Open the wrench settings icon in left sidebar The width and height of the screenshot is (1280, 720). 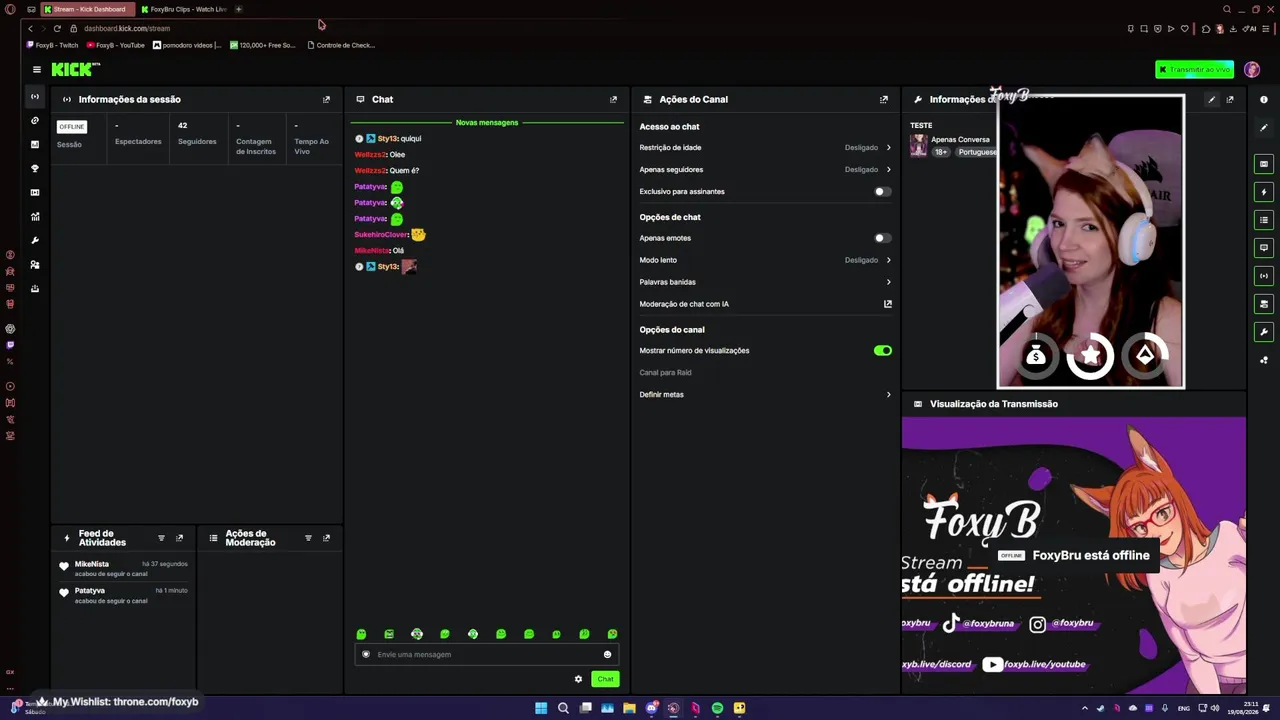(x=35, y=240)
